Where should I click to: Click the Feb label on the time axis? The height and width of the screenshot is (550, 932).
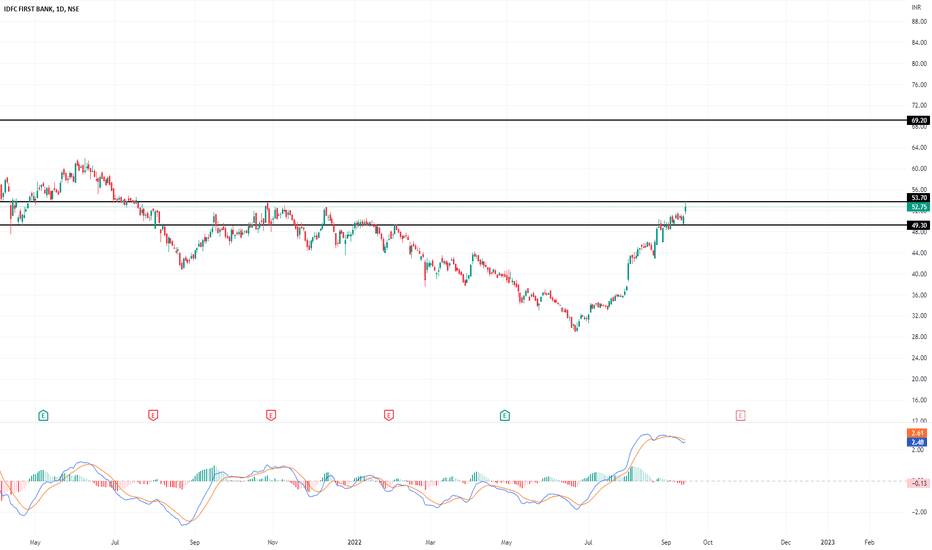point(869,542)
